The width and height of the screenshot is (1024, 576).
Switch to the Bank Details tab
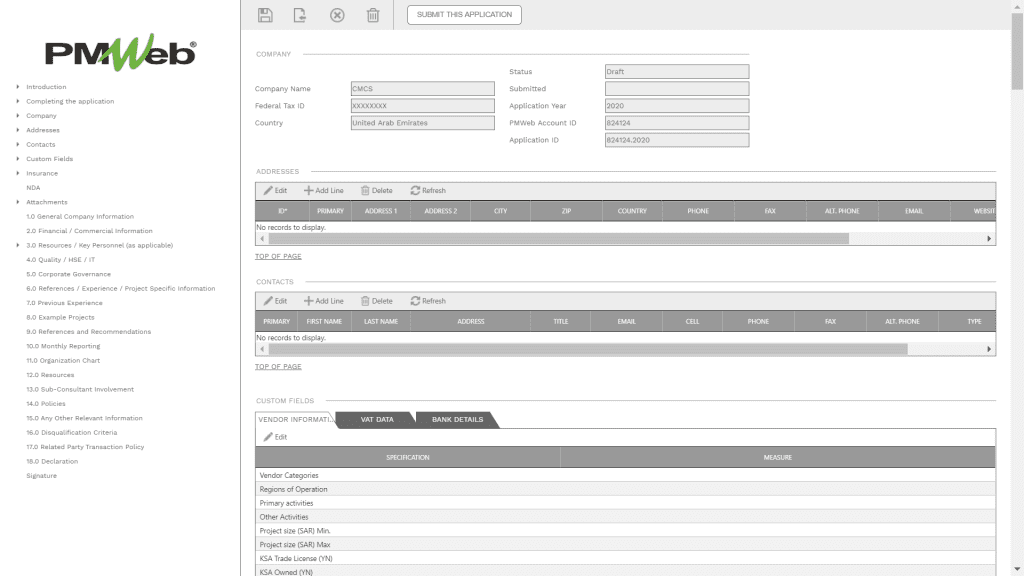tap(457, 419)
